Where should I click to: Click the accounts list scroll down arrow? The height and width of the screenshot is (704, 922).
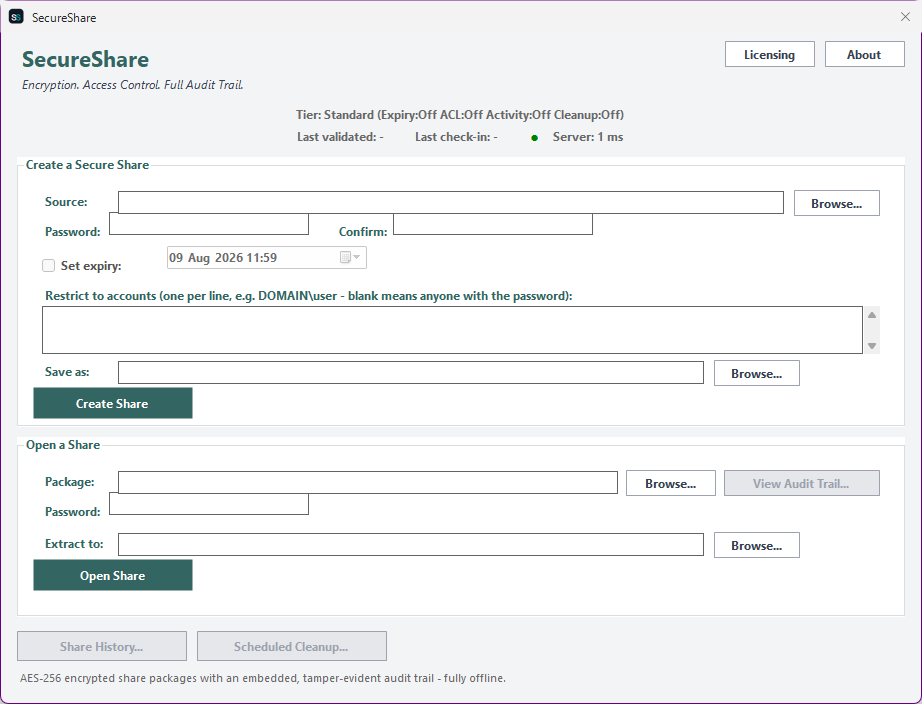pyautogui.click(x=872, y=346)
